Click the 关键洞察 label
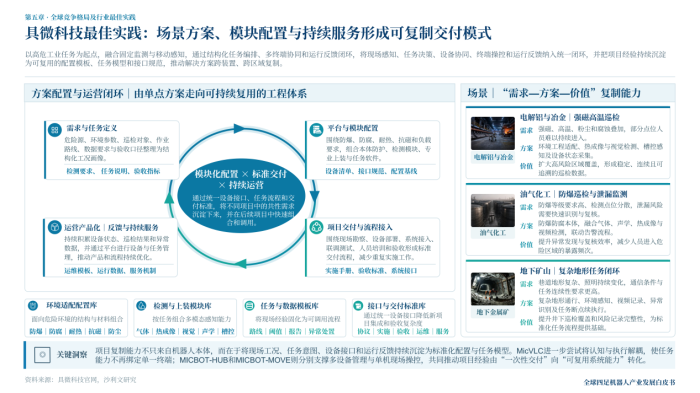Image resolution: width=700 pixels, height=393 pixels. [x=72, y=355]
